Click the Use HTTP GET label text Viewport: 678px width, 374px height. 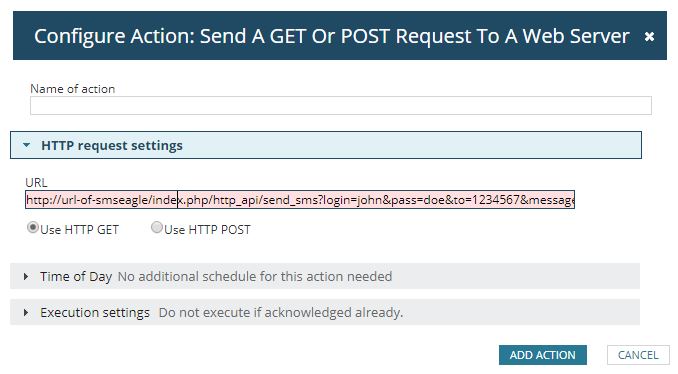click(79, 230)
